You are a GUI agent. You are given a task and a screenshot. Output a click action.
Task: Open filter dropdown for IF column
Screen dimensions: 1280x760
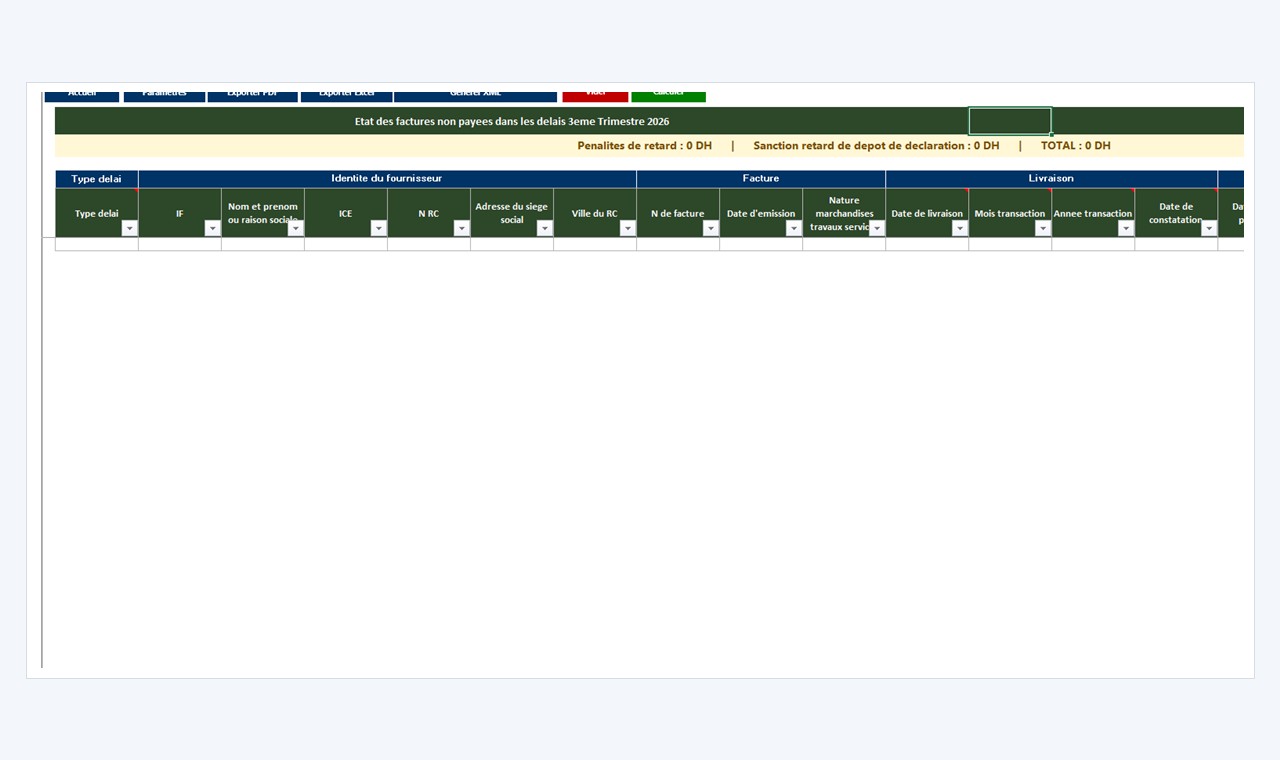click(x=212, y=228)
